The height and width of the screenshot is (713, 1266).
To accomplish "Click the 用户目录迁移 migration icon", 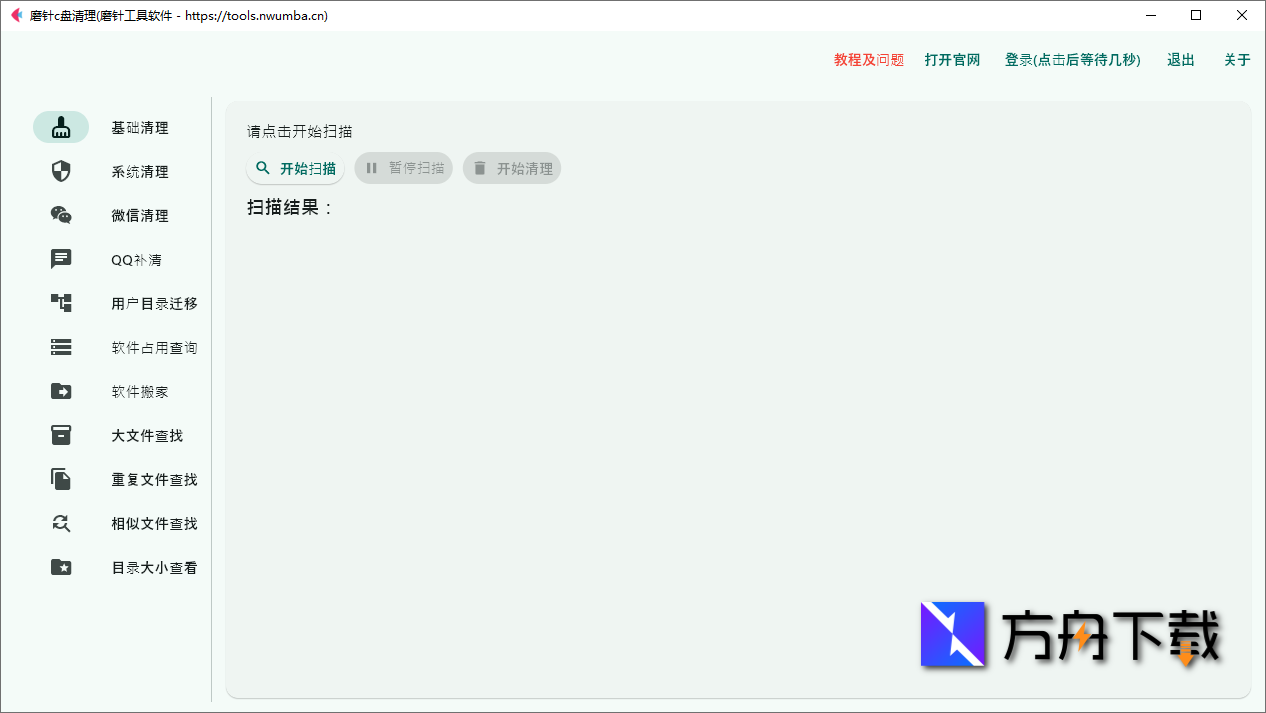I will click(x=61, y=303).
